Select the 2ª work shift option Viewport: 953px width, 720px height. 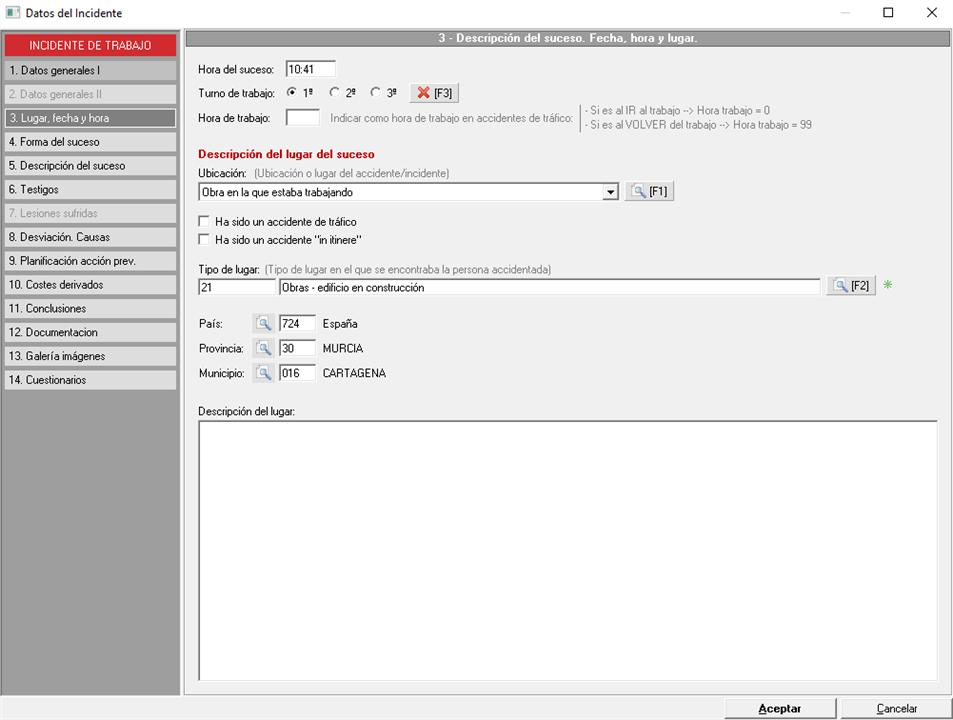(334, 93)
